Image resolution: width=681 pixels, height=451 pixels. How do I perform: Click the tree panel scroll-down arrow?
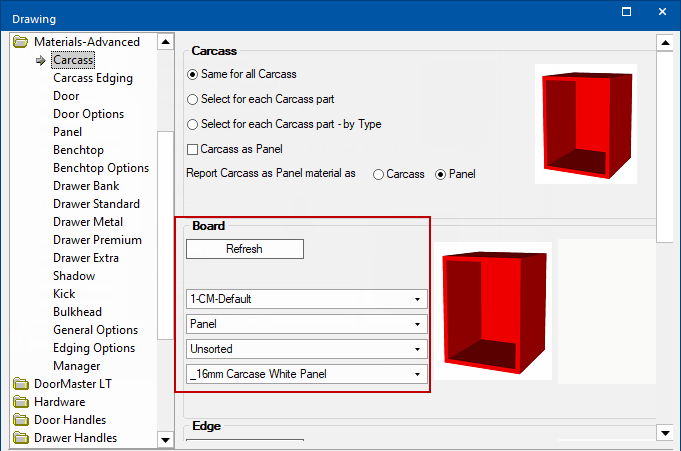click(x=165, y=440)
